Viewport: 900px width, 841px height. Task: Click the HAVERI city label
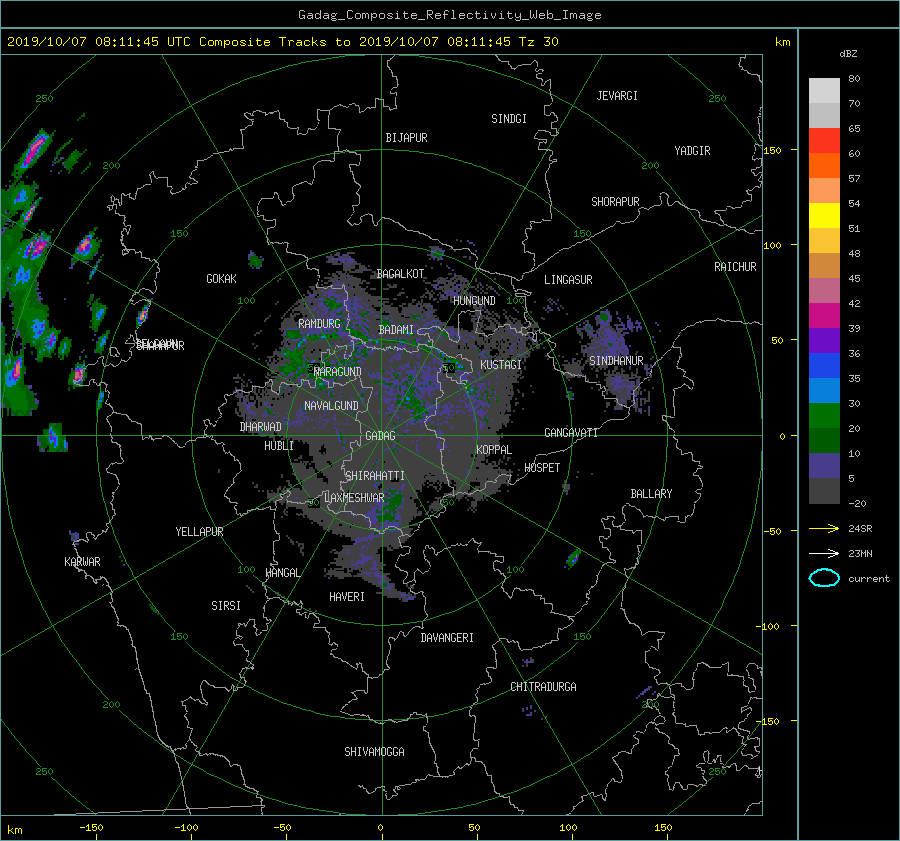coord(347,597)
